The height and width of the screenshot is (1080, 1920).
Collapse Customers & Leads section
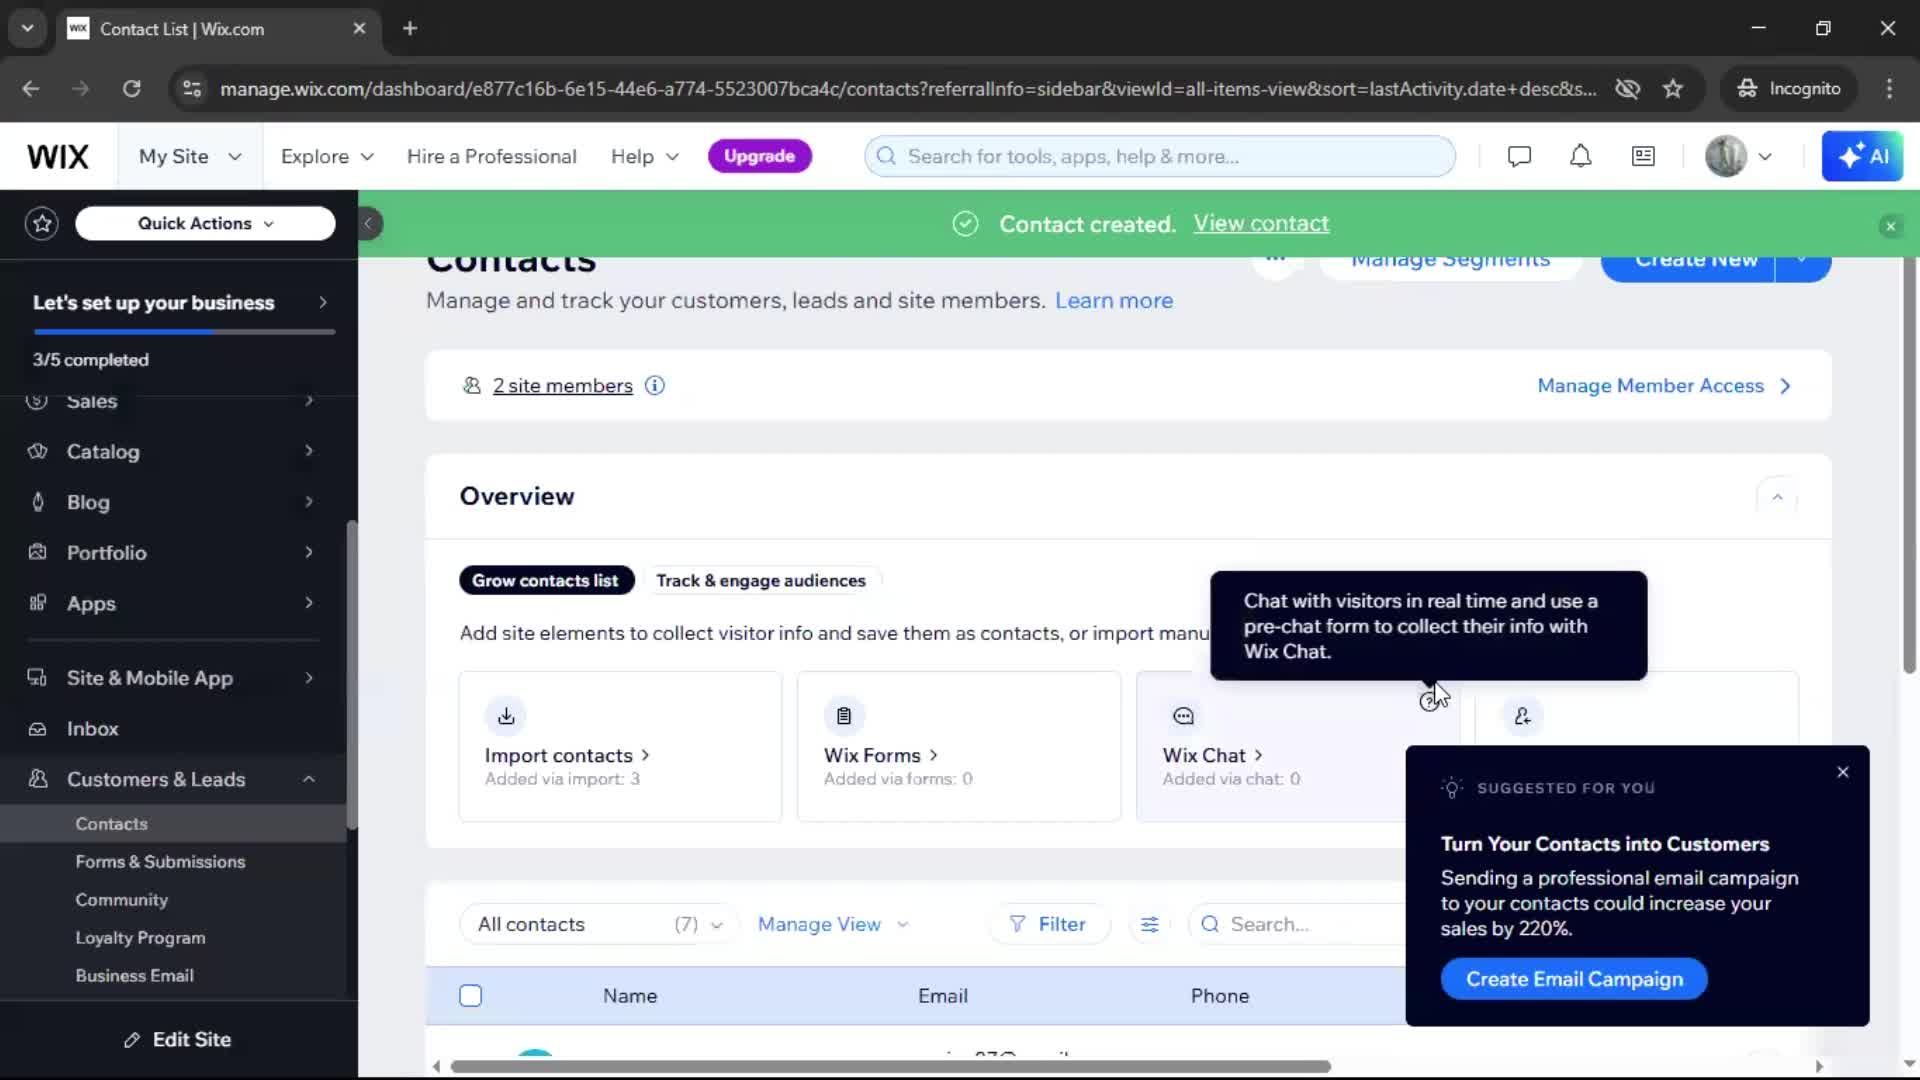[x=172, y=779]
